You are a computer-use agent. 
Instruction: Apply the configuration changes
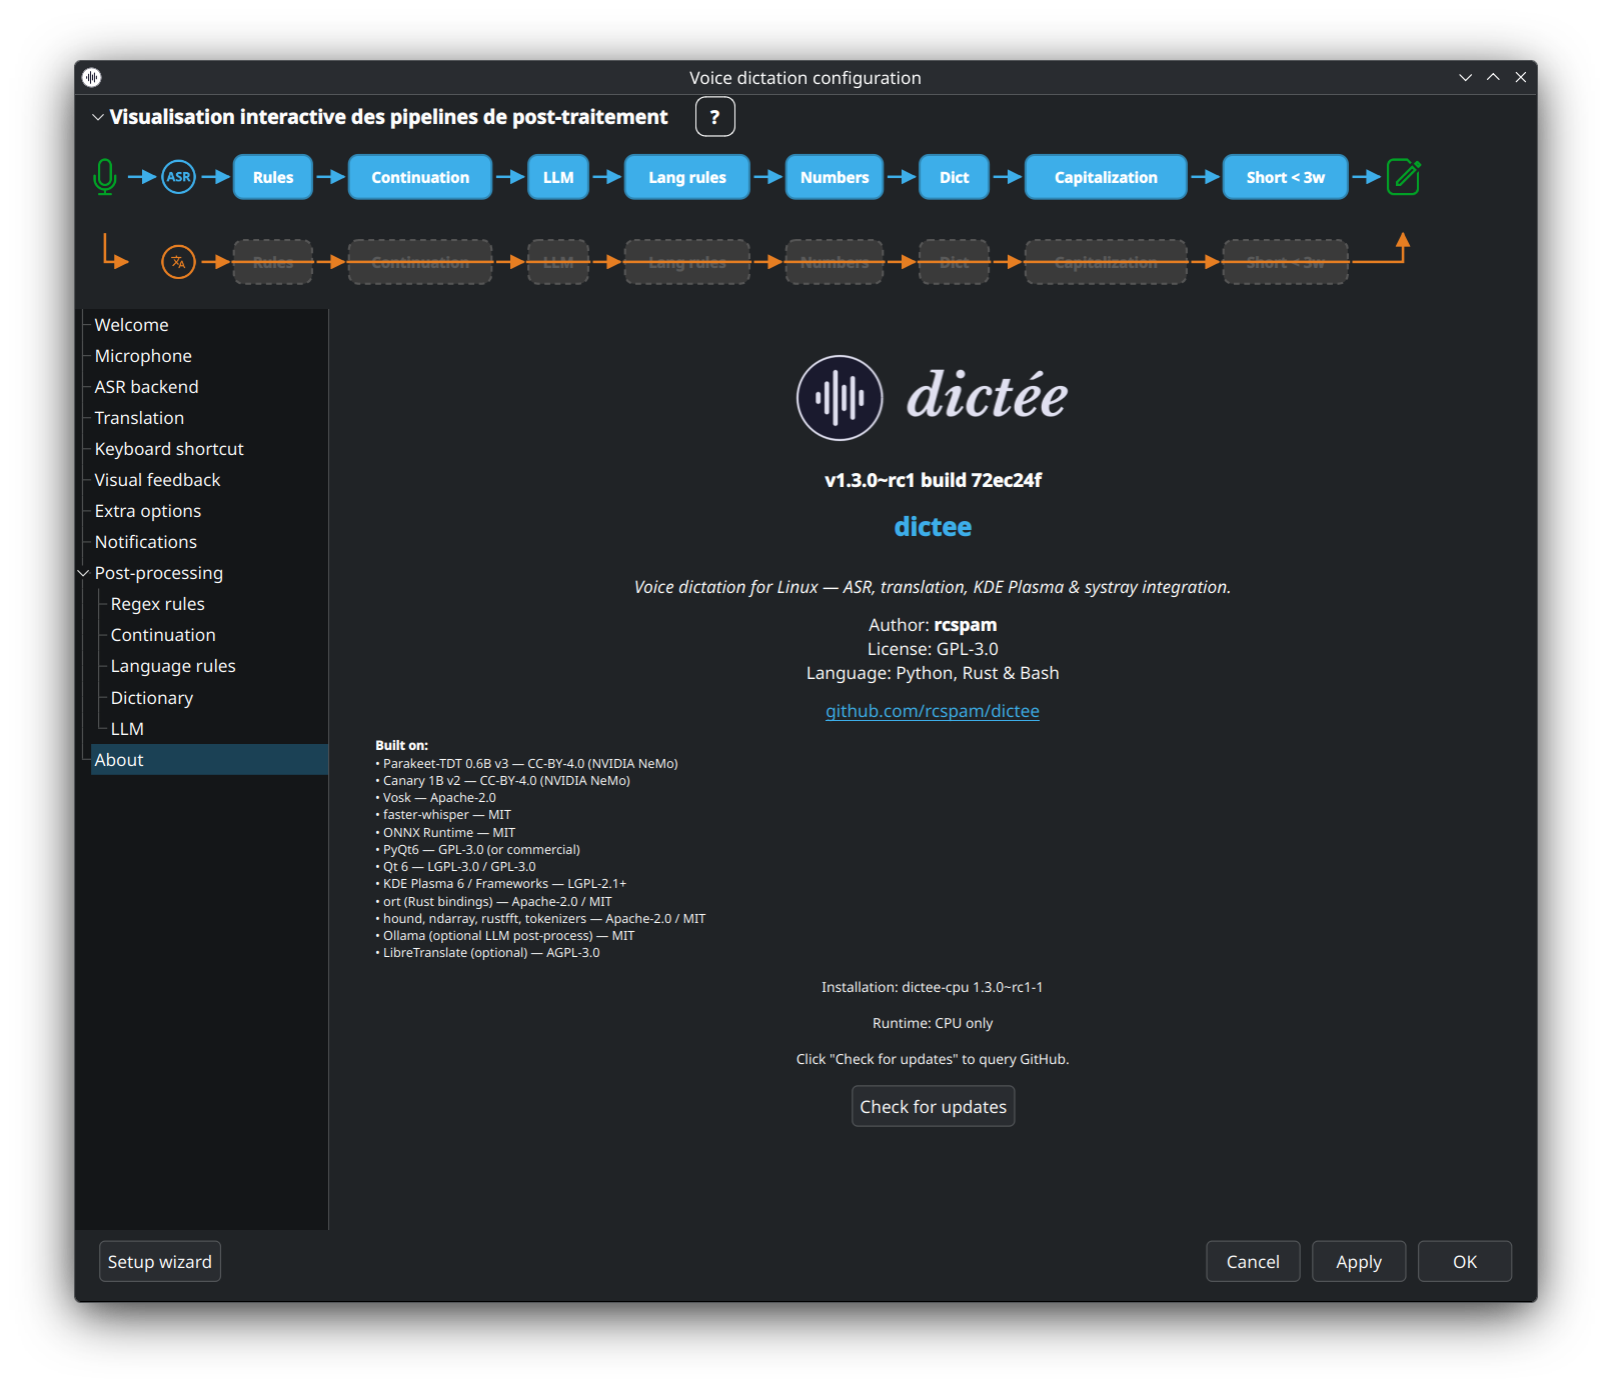(x=1359, y=1262)
